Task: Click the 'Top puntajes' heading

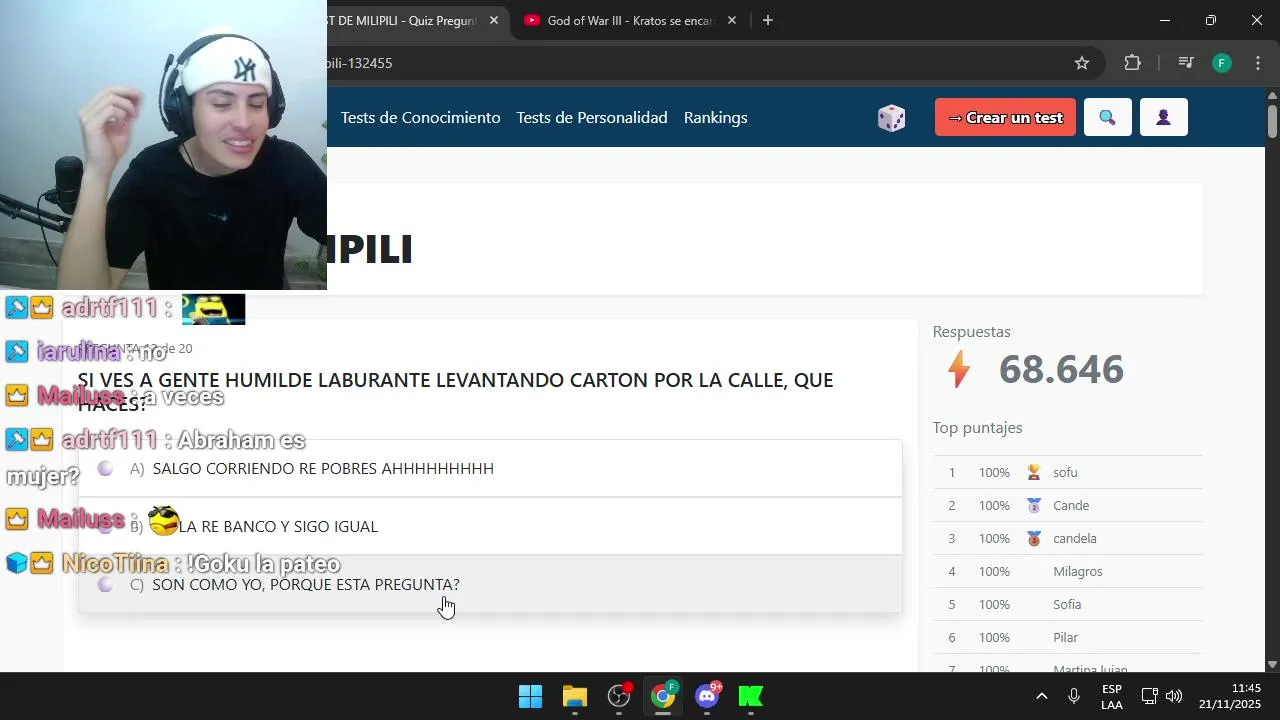Action: click(977, 428)
